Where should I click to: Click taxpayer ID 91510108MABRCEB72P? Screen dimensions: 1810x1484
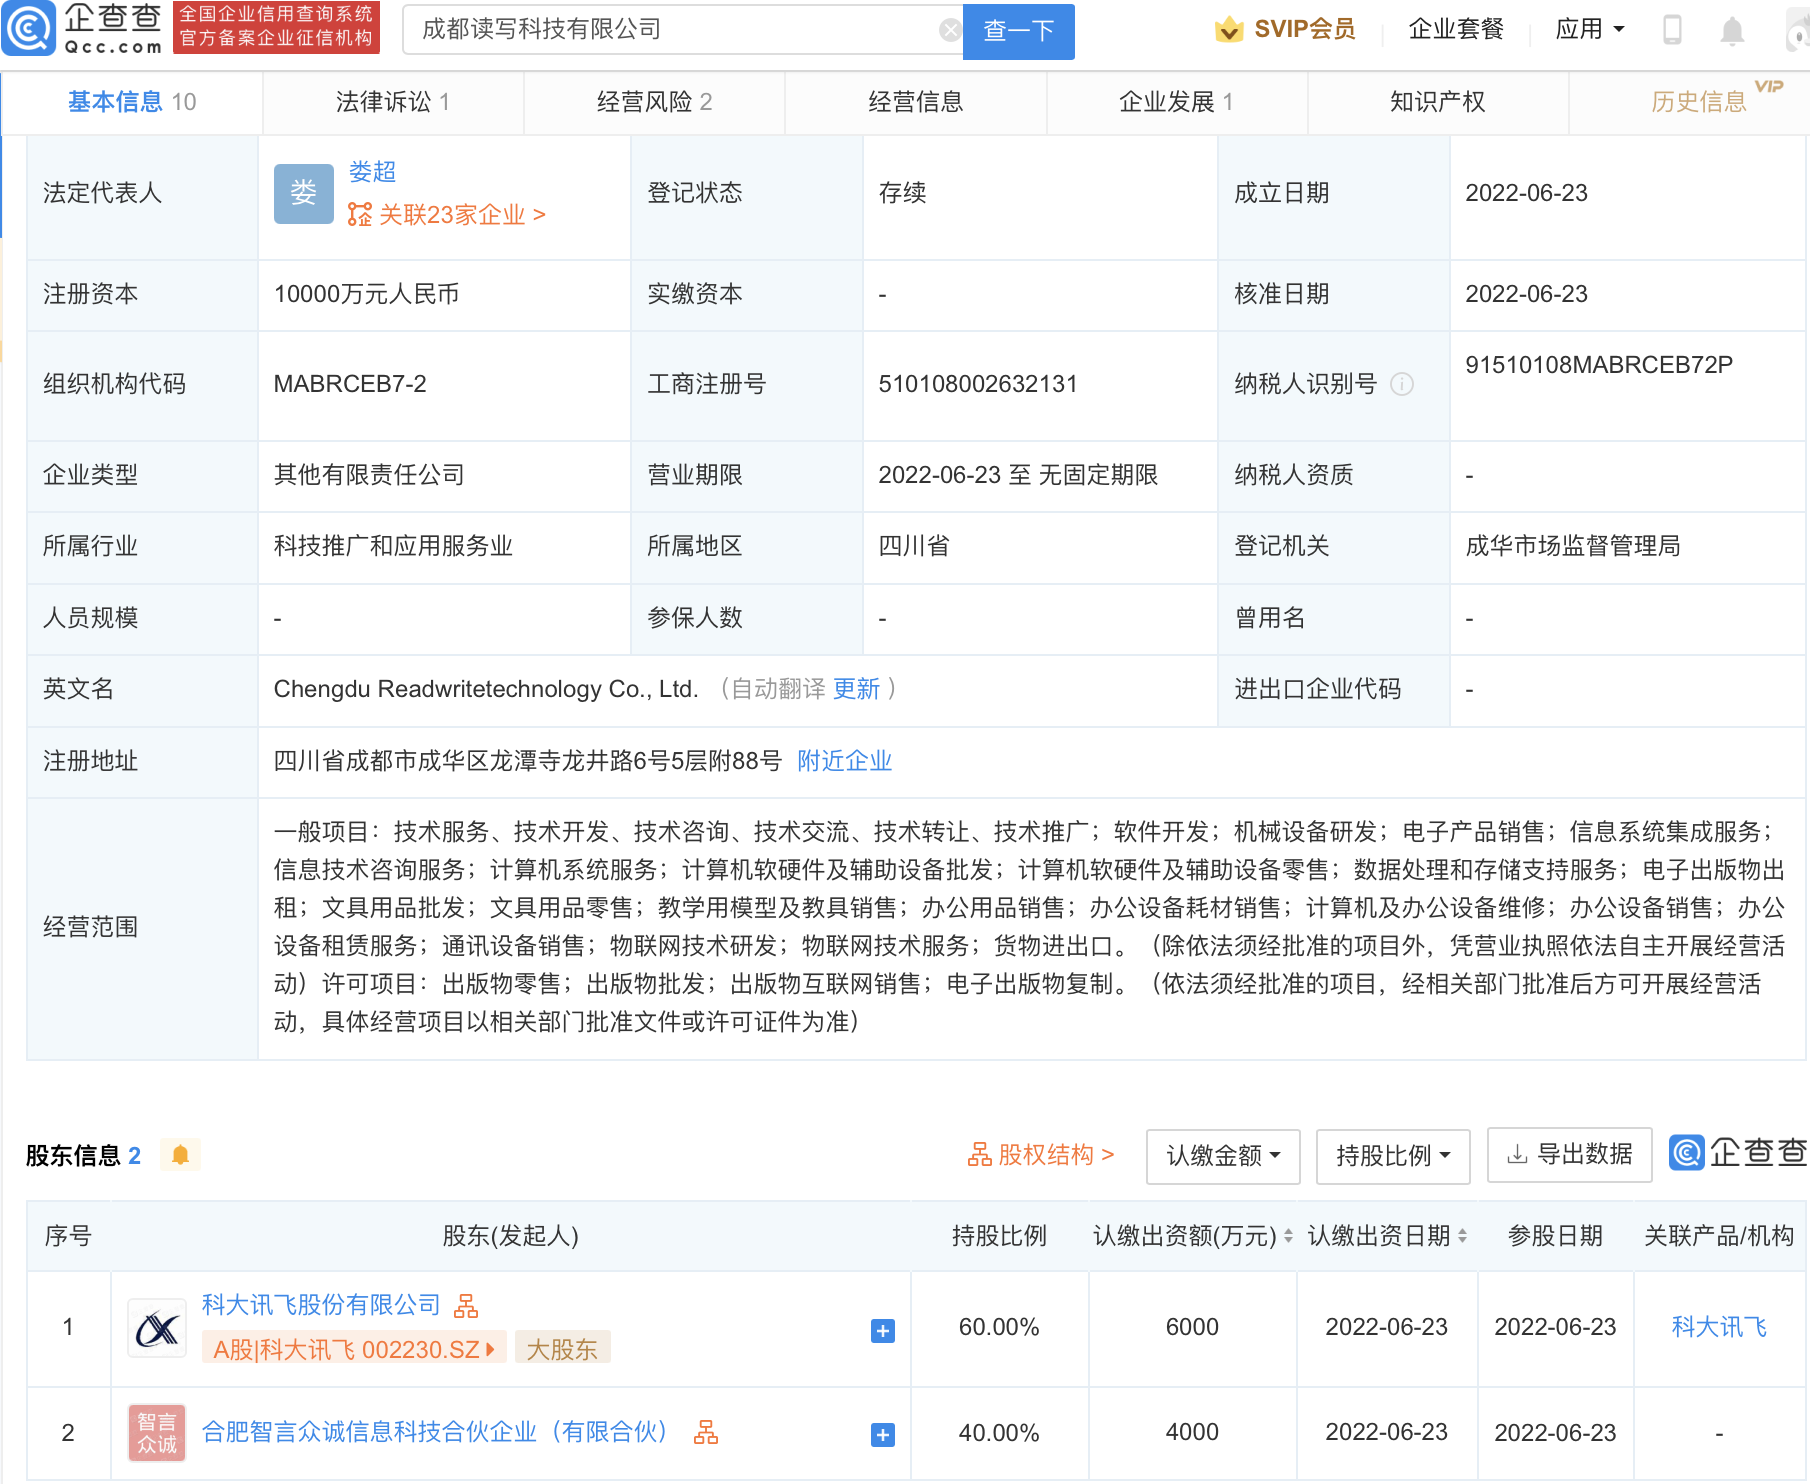pyautogui.click(x=1599, y=365)
